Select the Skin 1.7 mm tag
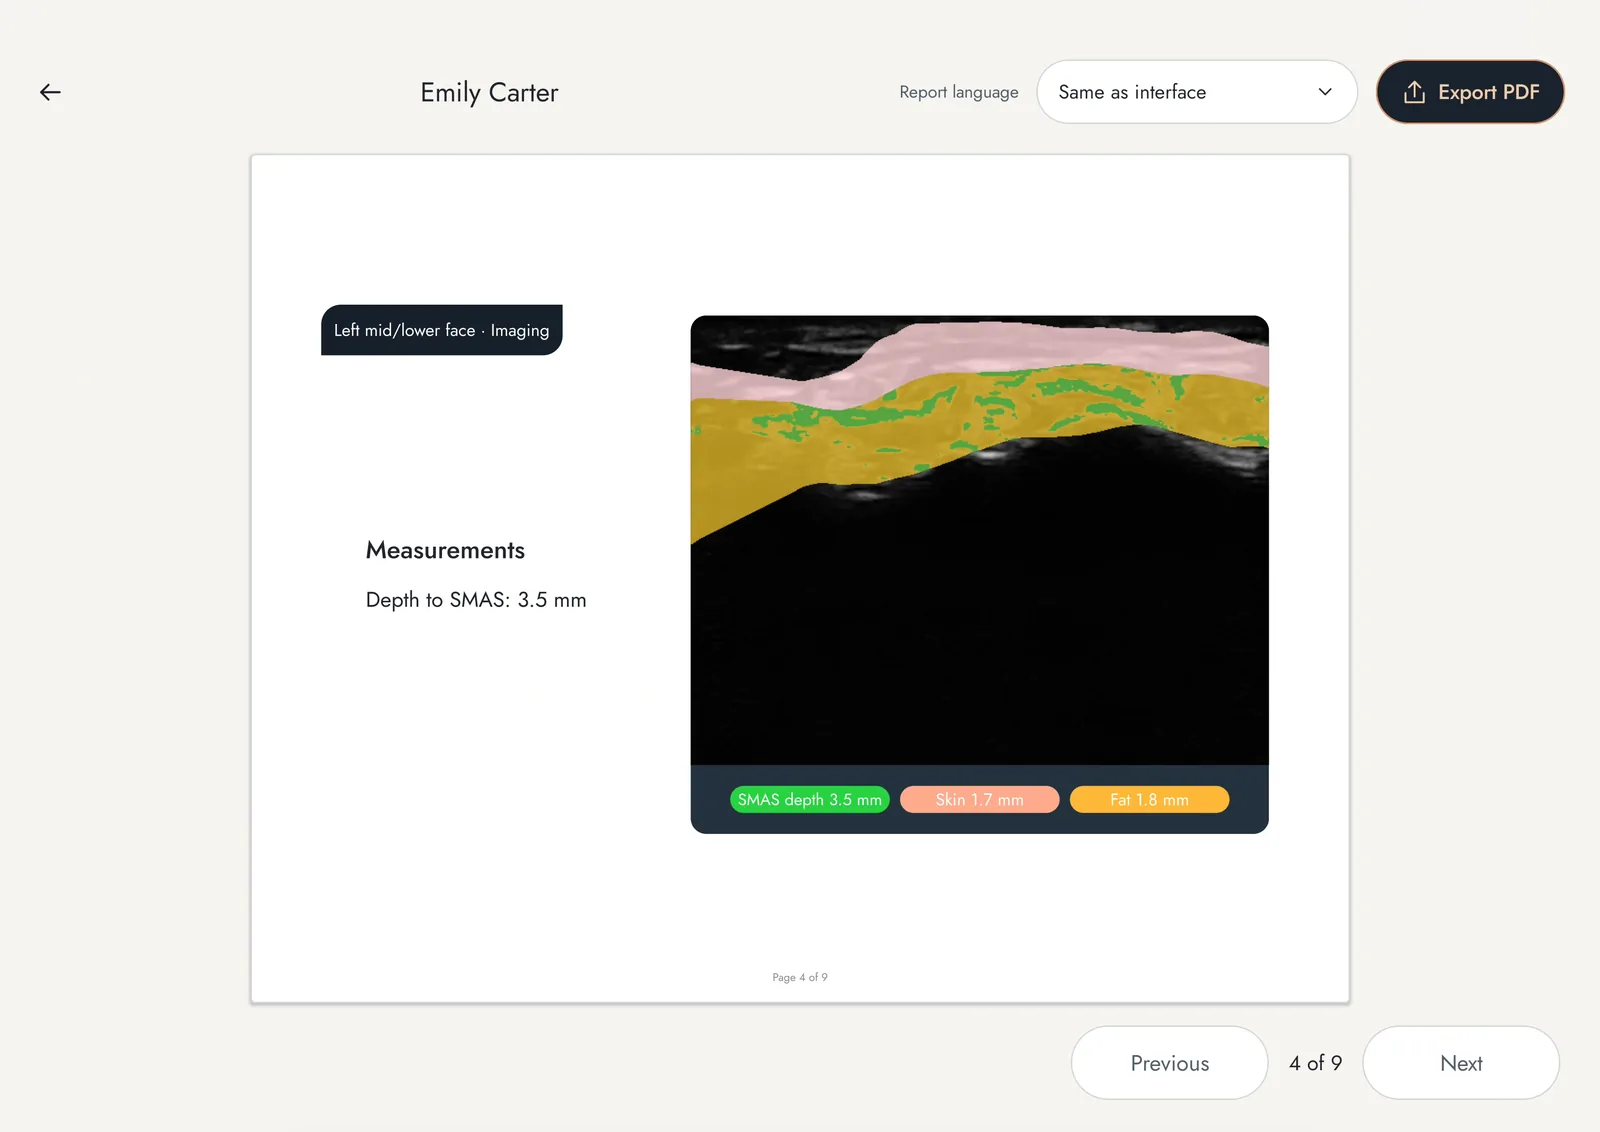Screen dimensions: 1600x1132 (x=980, y=800)
